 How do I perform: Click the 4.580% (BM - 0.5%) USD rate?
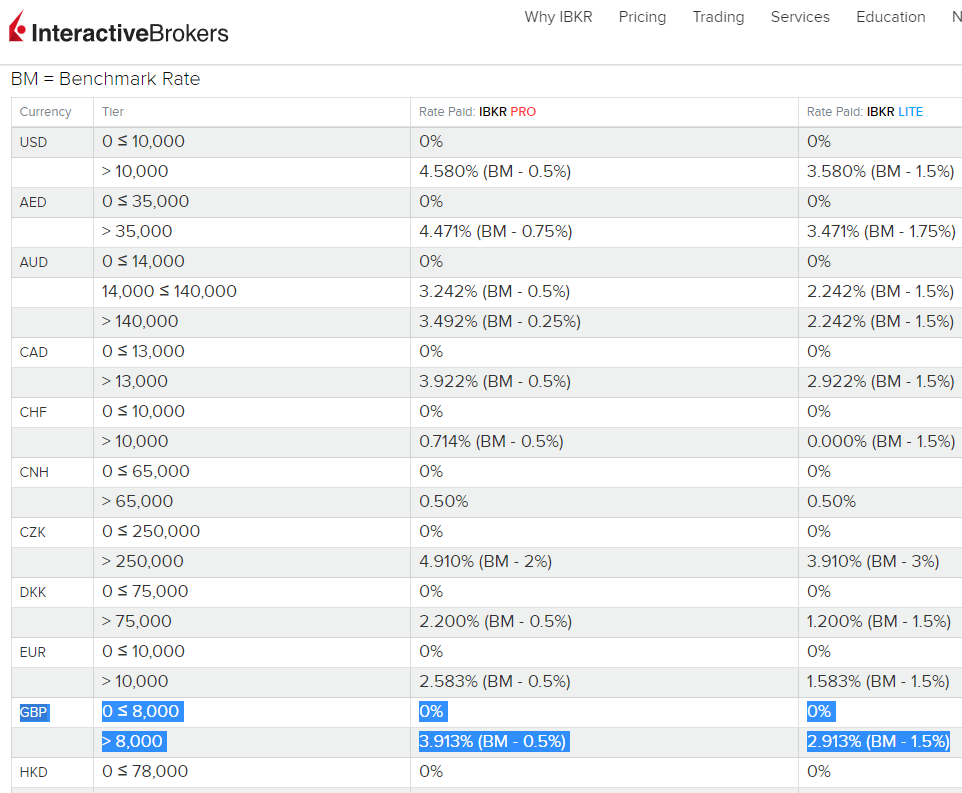coord(495,172)
